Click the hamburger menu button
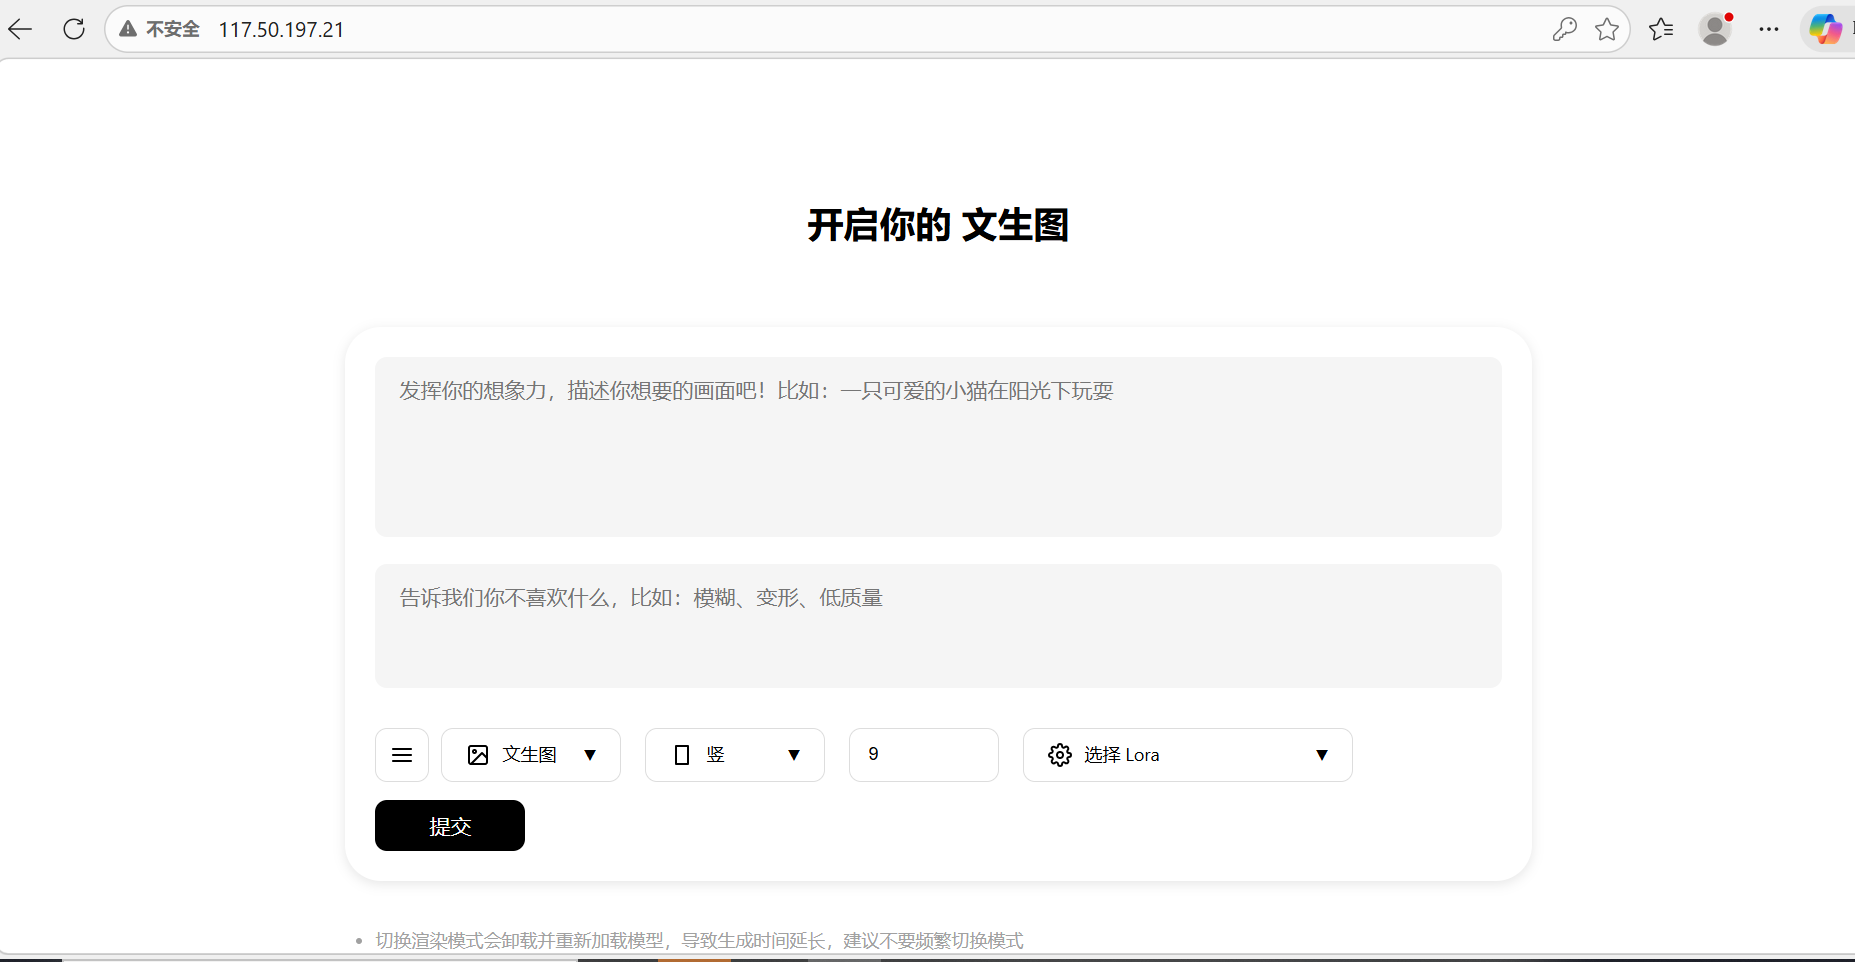 [402, 755]
